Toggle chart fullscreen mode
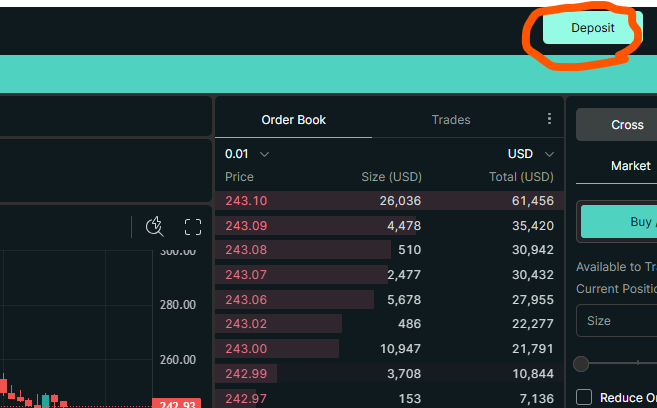 pyautogui.click(x=193, y=227)
